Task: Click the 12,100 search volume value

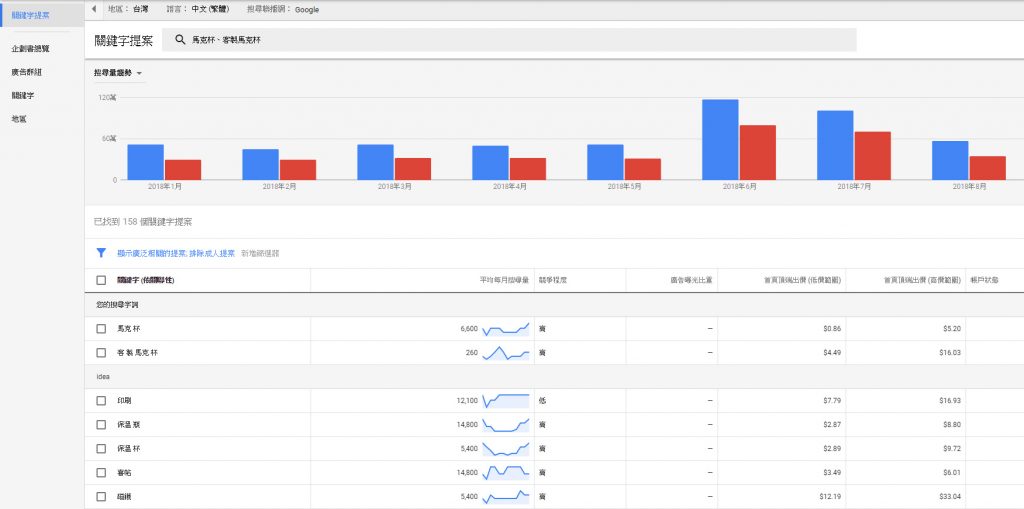Action: pos(468,401)
